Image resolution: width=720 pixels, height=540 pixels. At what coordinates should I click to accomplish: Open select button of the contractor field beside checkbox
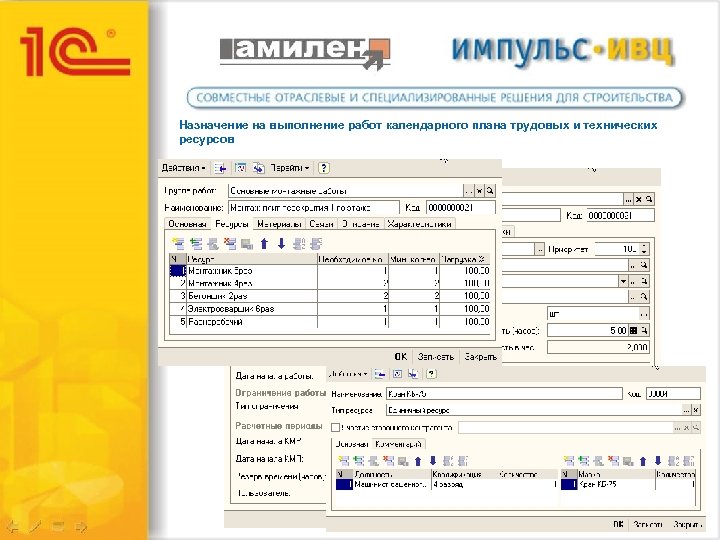677,428
